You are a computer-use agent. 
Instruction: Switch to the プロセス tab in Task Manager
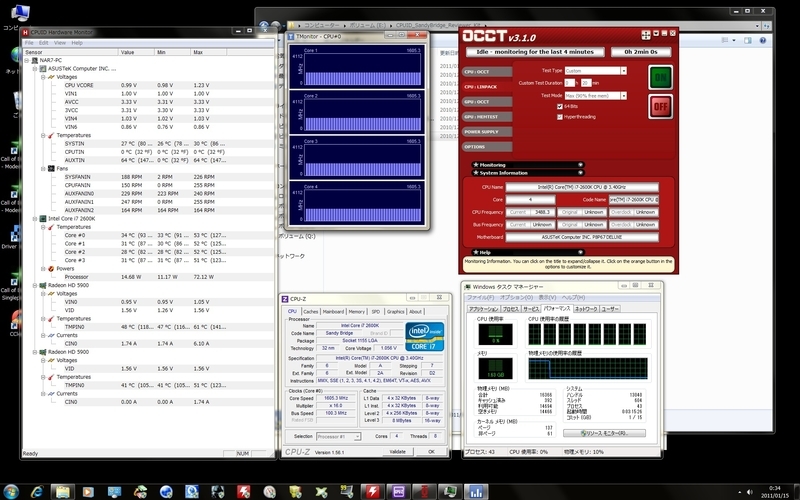tap(511, 309)
